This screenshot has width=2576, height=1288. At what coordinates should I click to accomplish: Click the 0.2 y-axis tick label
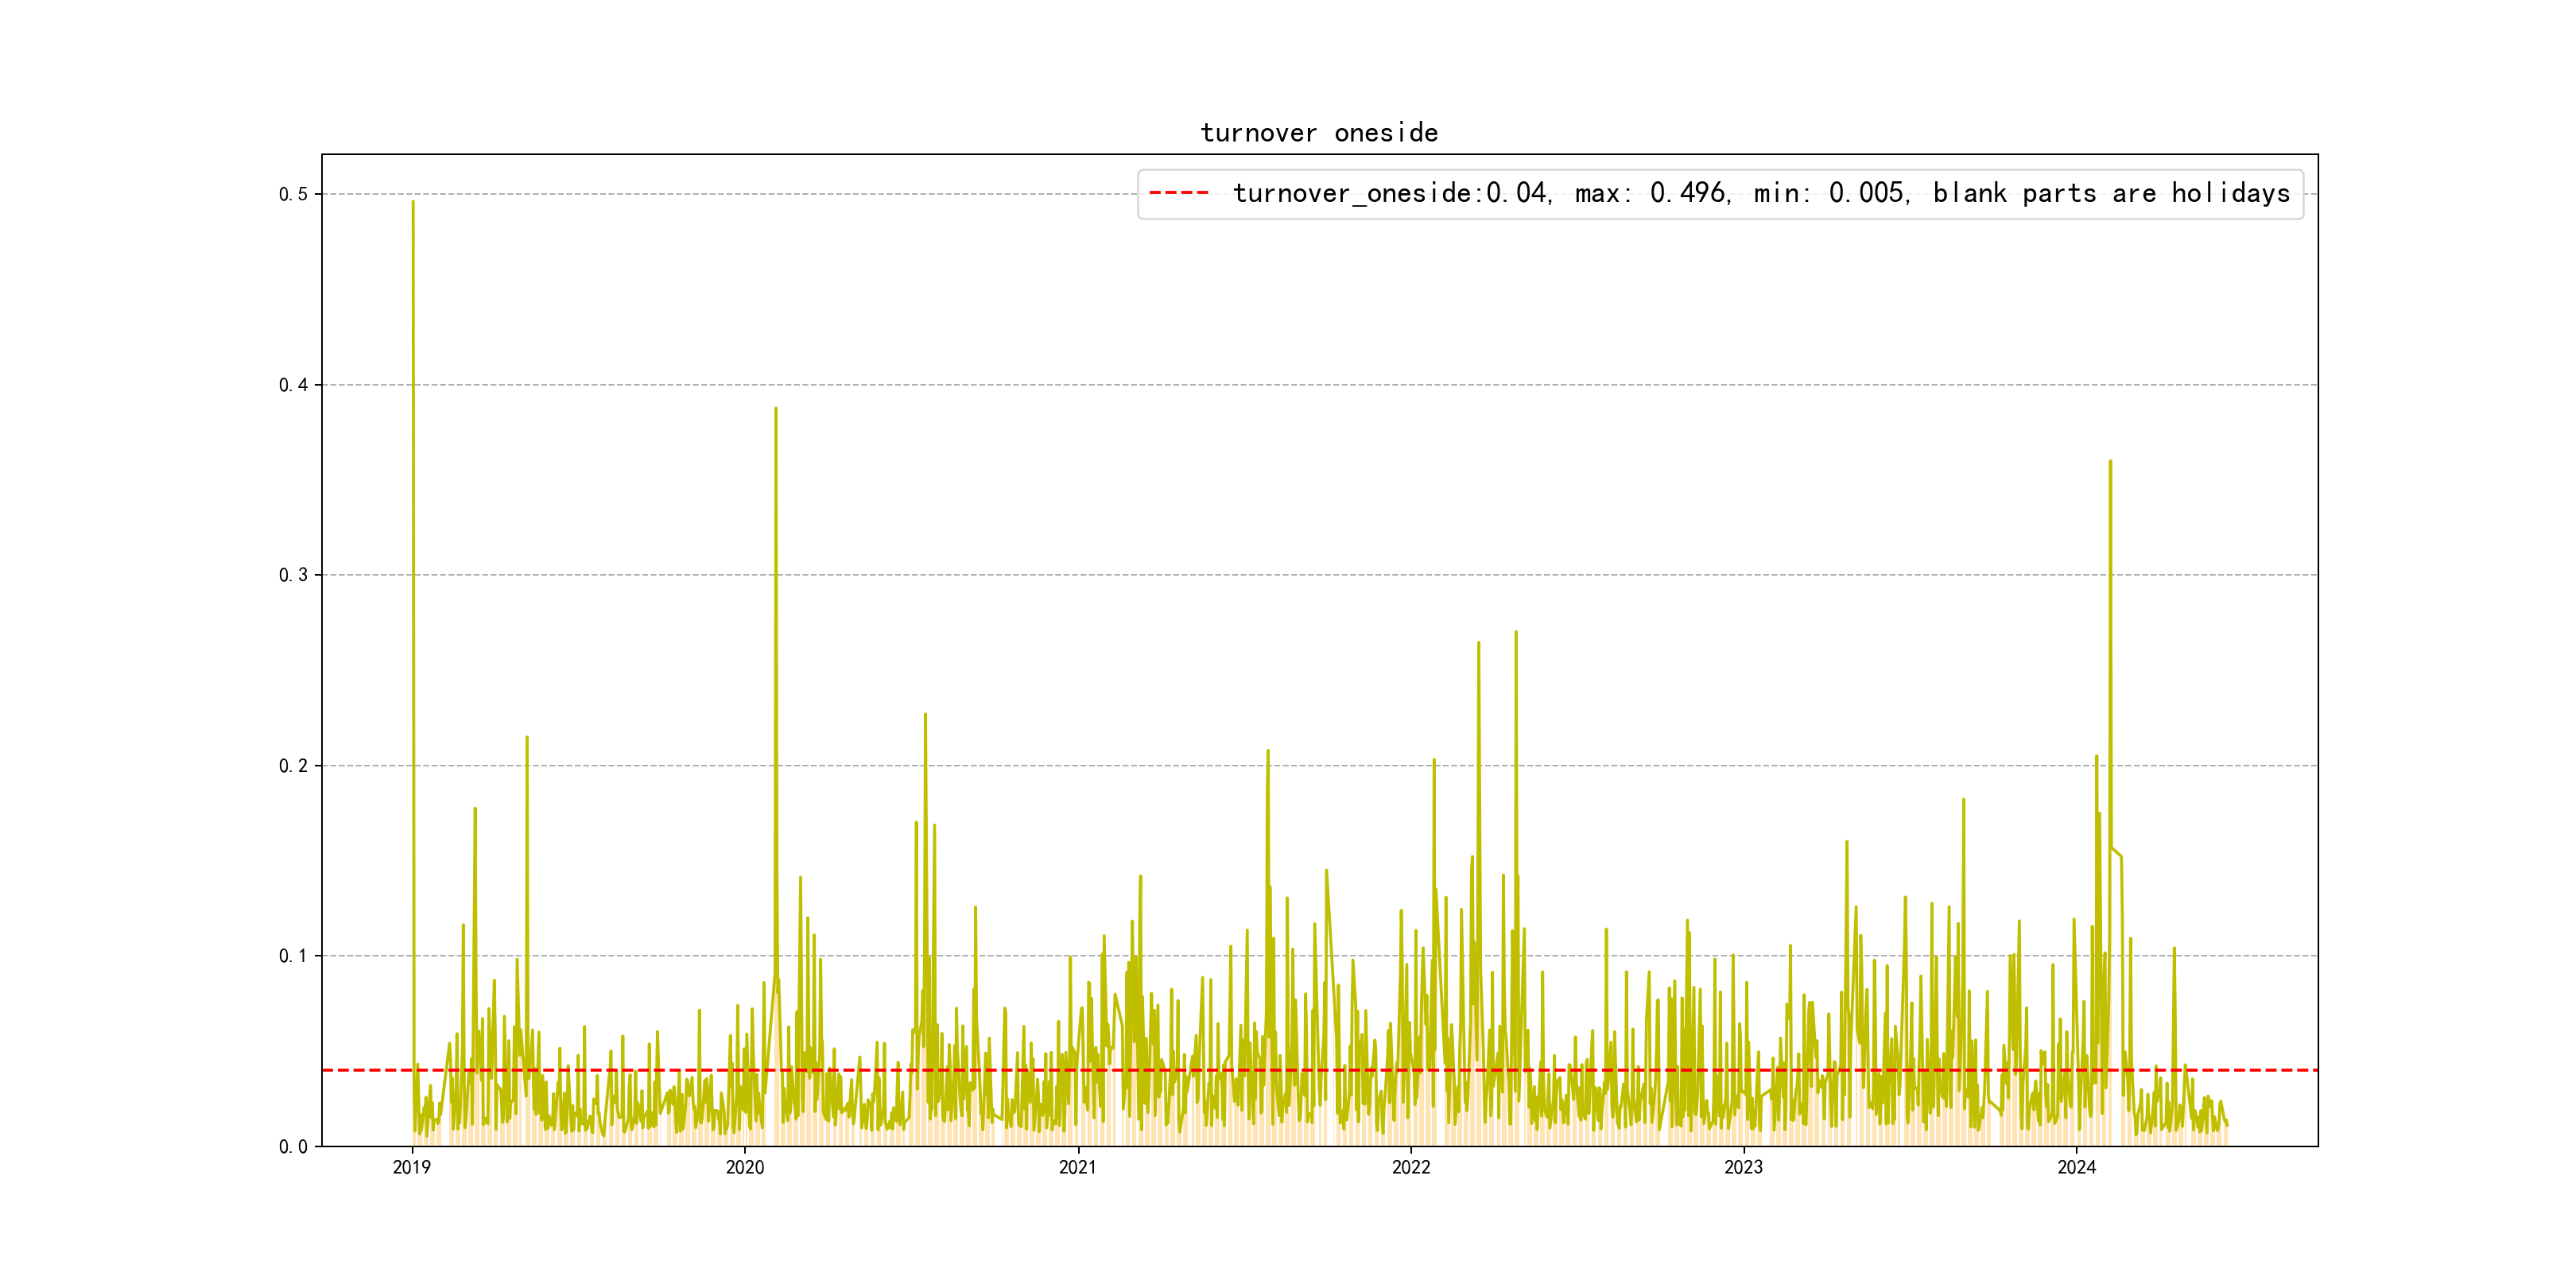click(293, 766)
